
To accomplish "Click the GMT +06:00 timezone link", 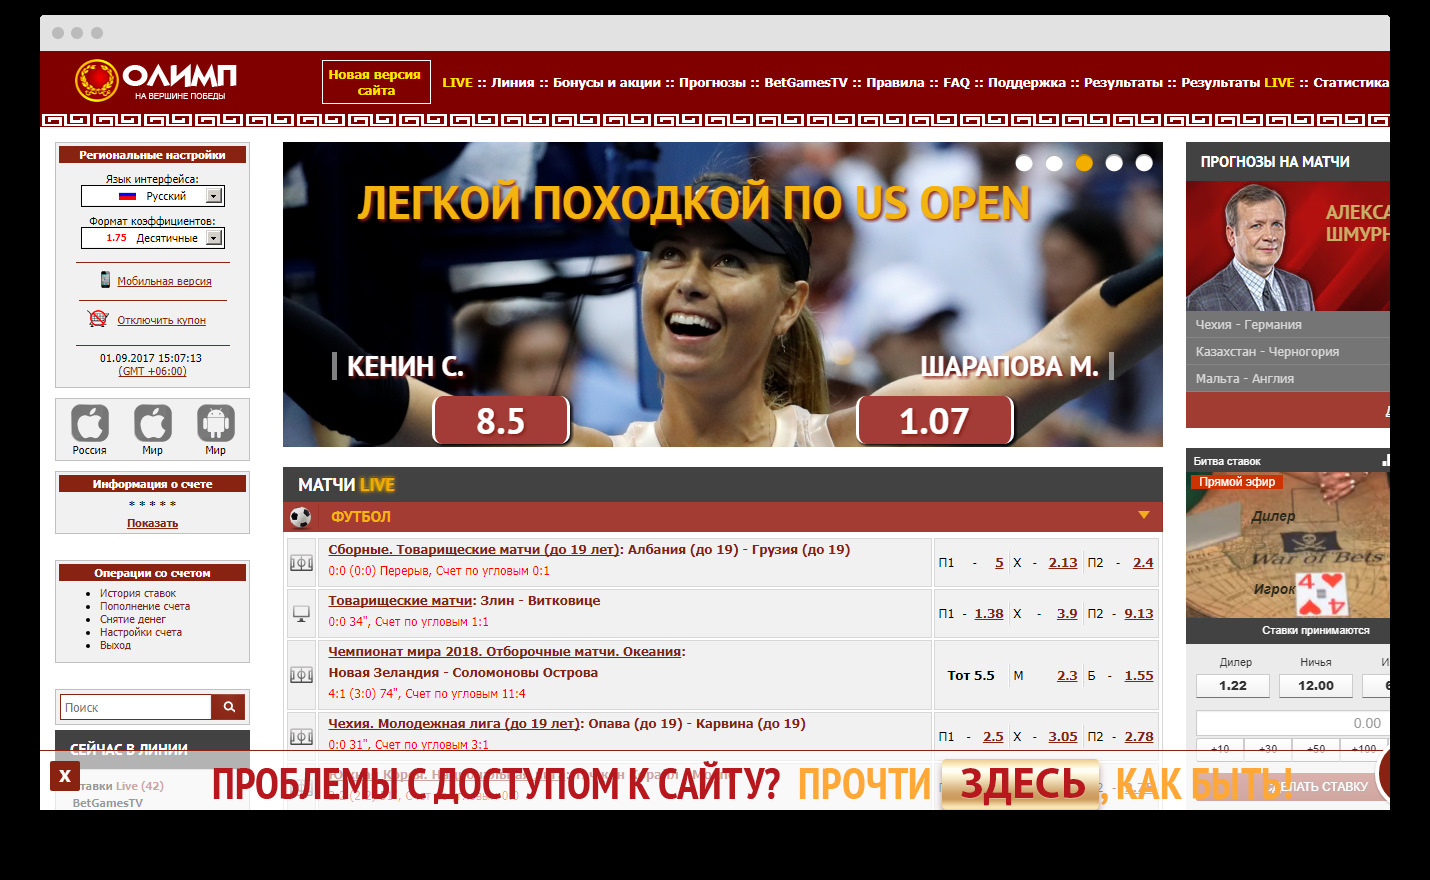I will coord(152,371).
